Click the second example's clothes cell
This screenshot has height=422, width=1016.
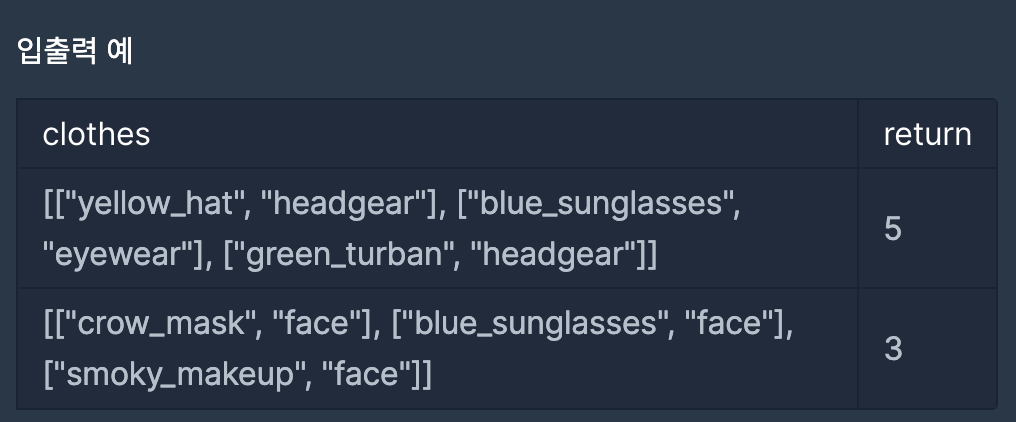click(x=437, y=348)
